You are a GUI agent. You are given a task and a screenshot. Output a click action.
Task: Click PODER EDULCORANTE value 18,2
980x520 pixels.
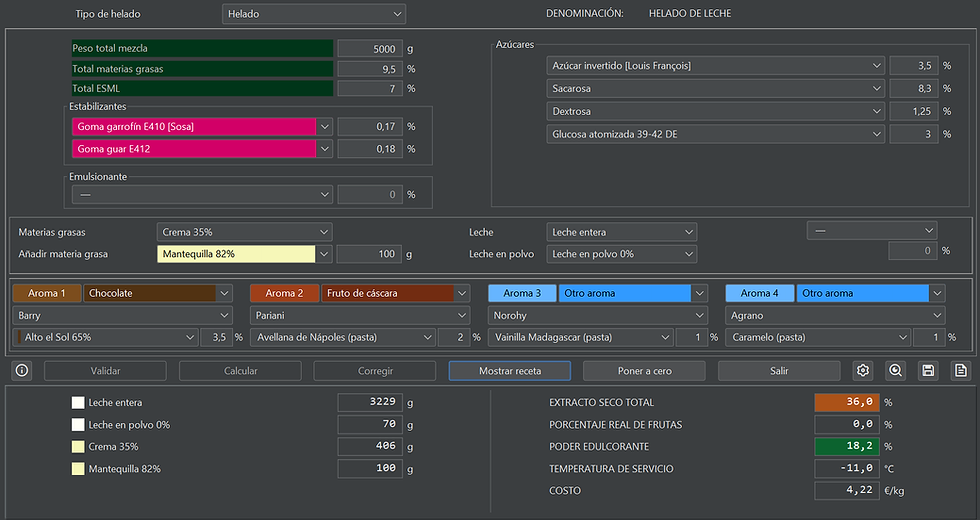point(847,446)
